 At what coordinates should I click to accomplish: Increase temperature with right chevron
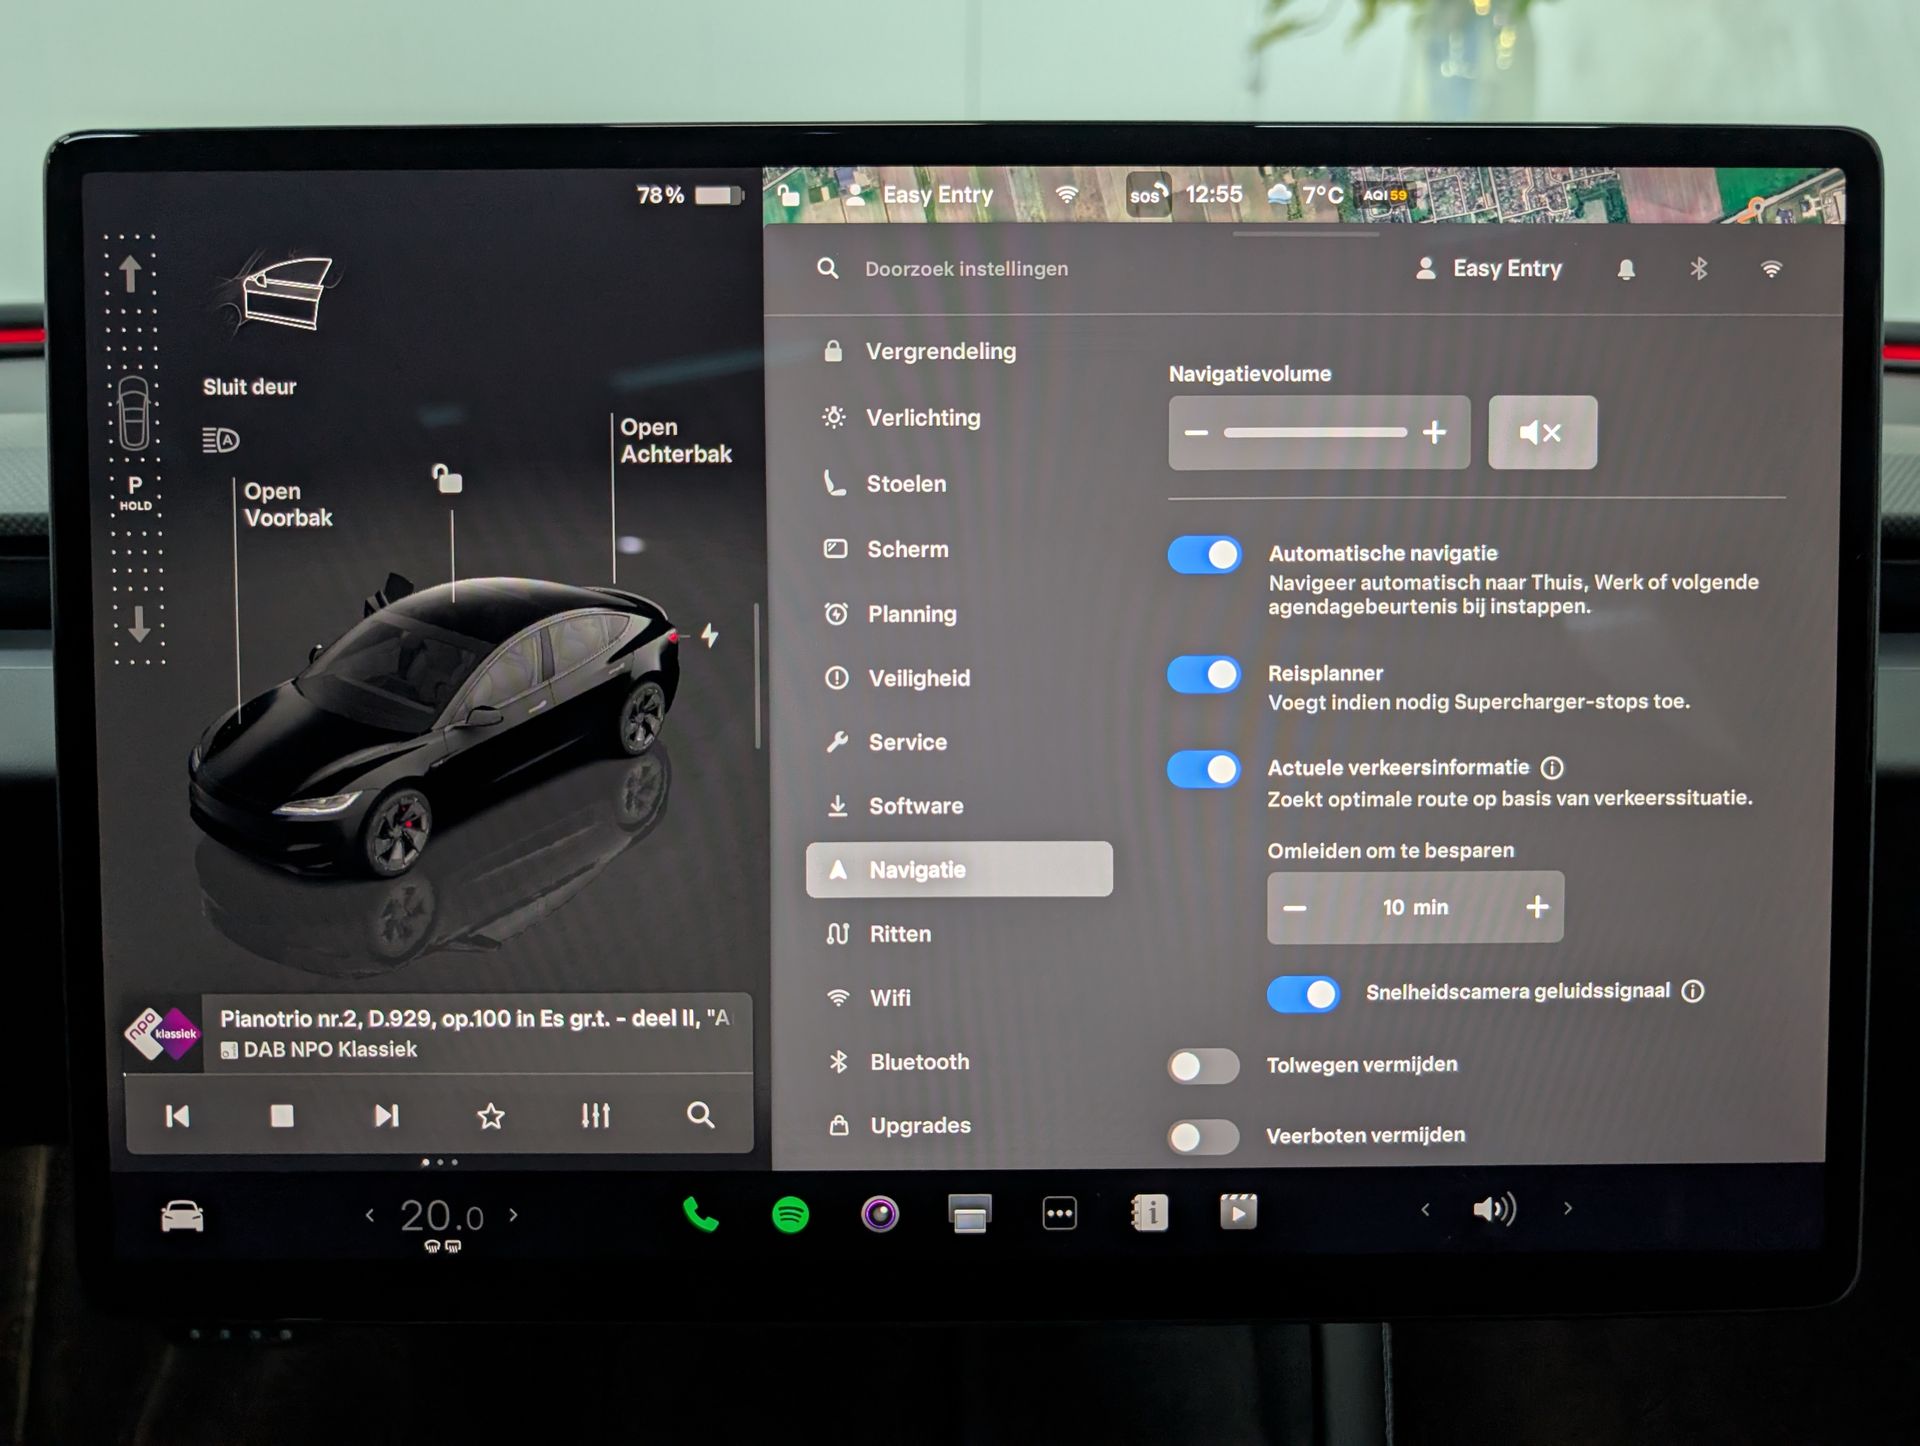tap(514, 1215)
